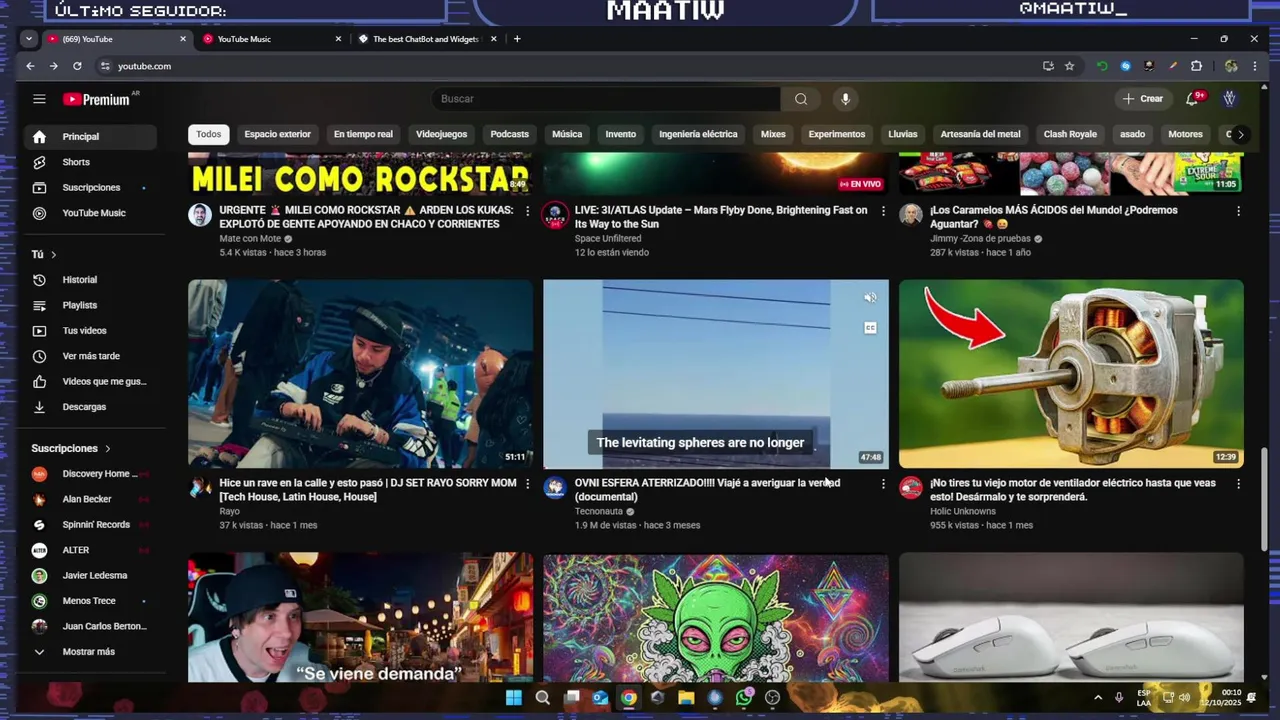Open the liked videos sidebar entry
This screenshot has height=720, width=1280.
91,382
